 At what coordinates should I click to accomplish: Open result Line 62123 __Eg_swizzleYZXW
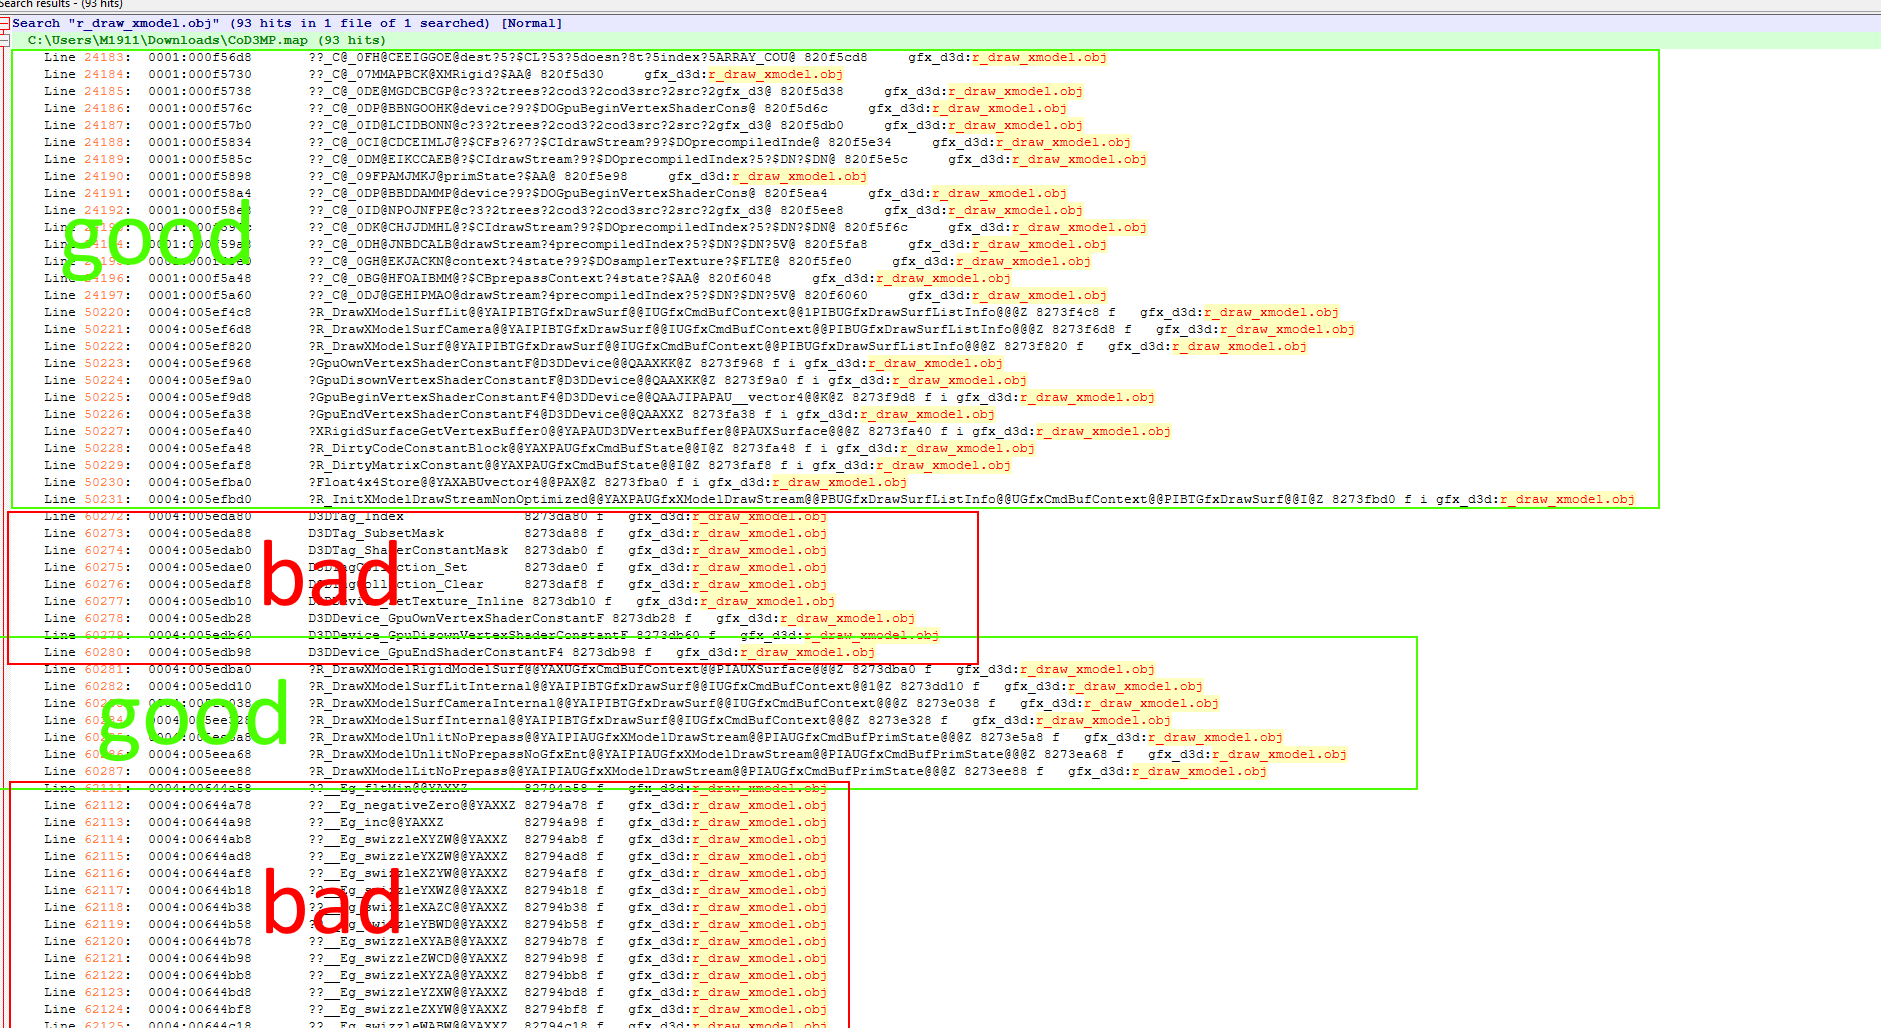(x=435, y=992)
